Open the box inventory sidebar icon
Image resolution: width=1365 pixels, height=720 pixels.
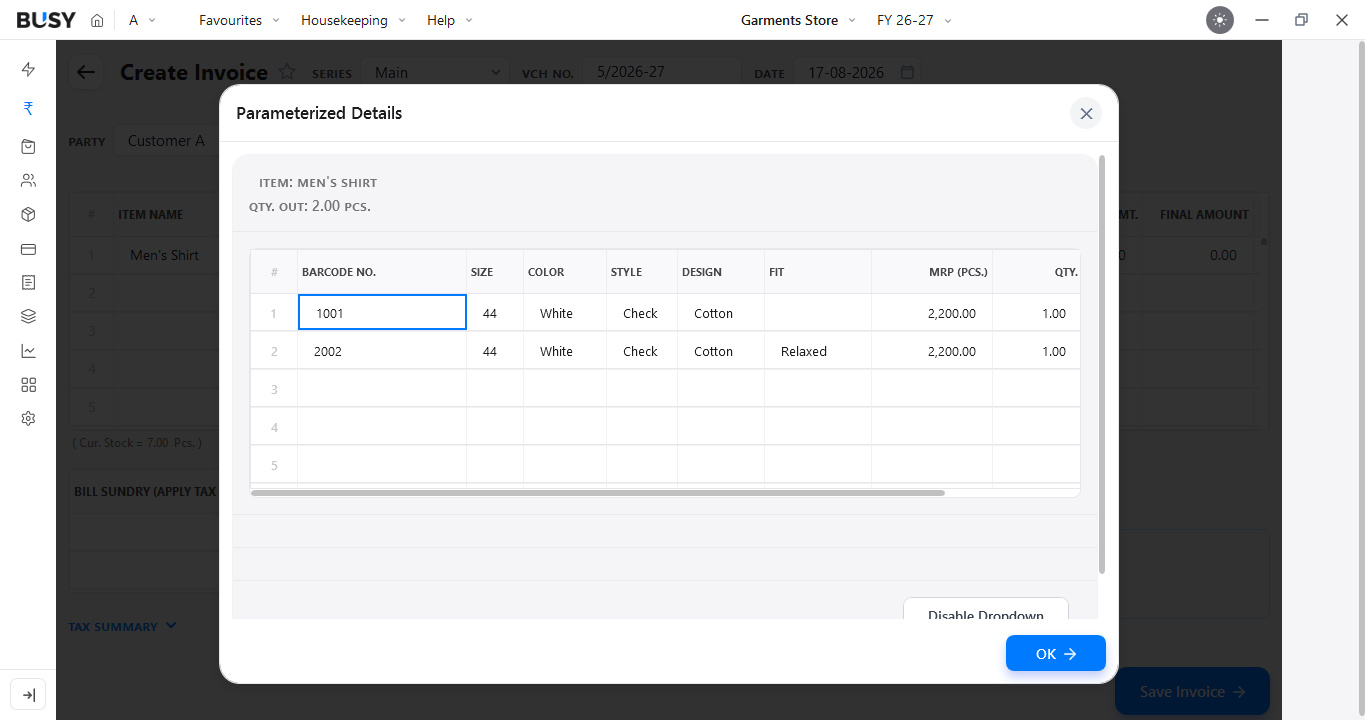28,215
